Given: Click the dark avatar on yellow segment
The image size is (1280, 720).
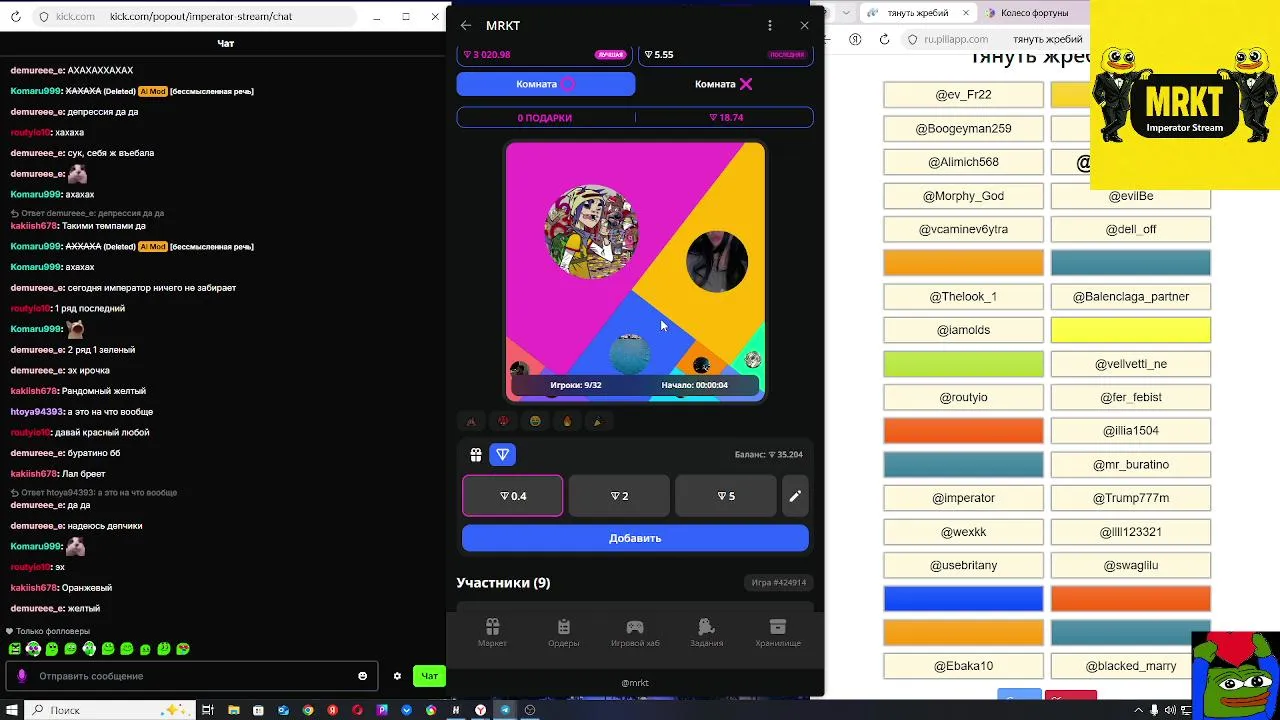Looking at the screenshot, I should pos(717,261).
